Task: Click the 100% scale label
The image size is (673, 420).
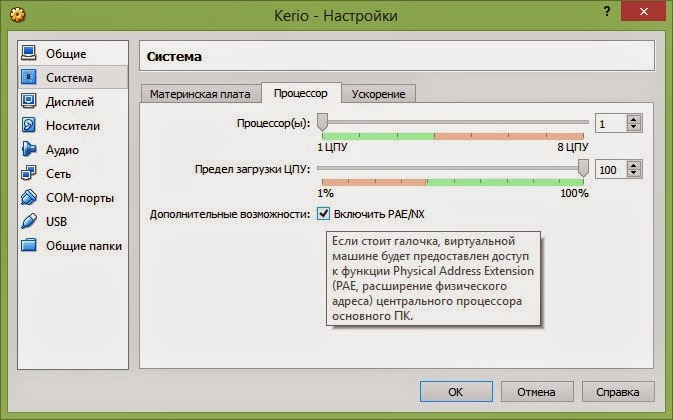Action: point(574,193)
